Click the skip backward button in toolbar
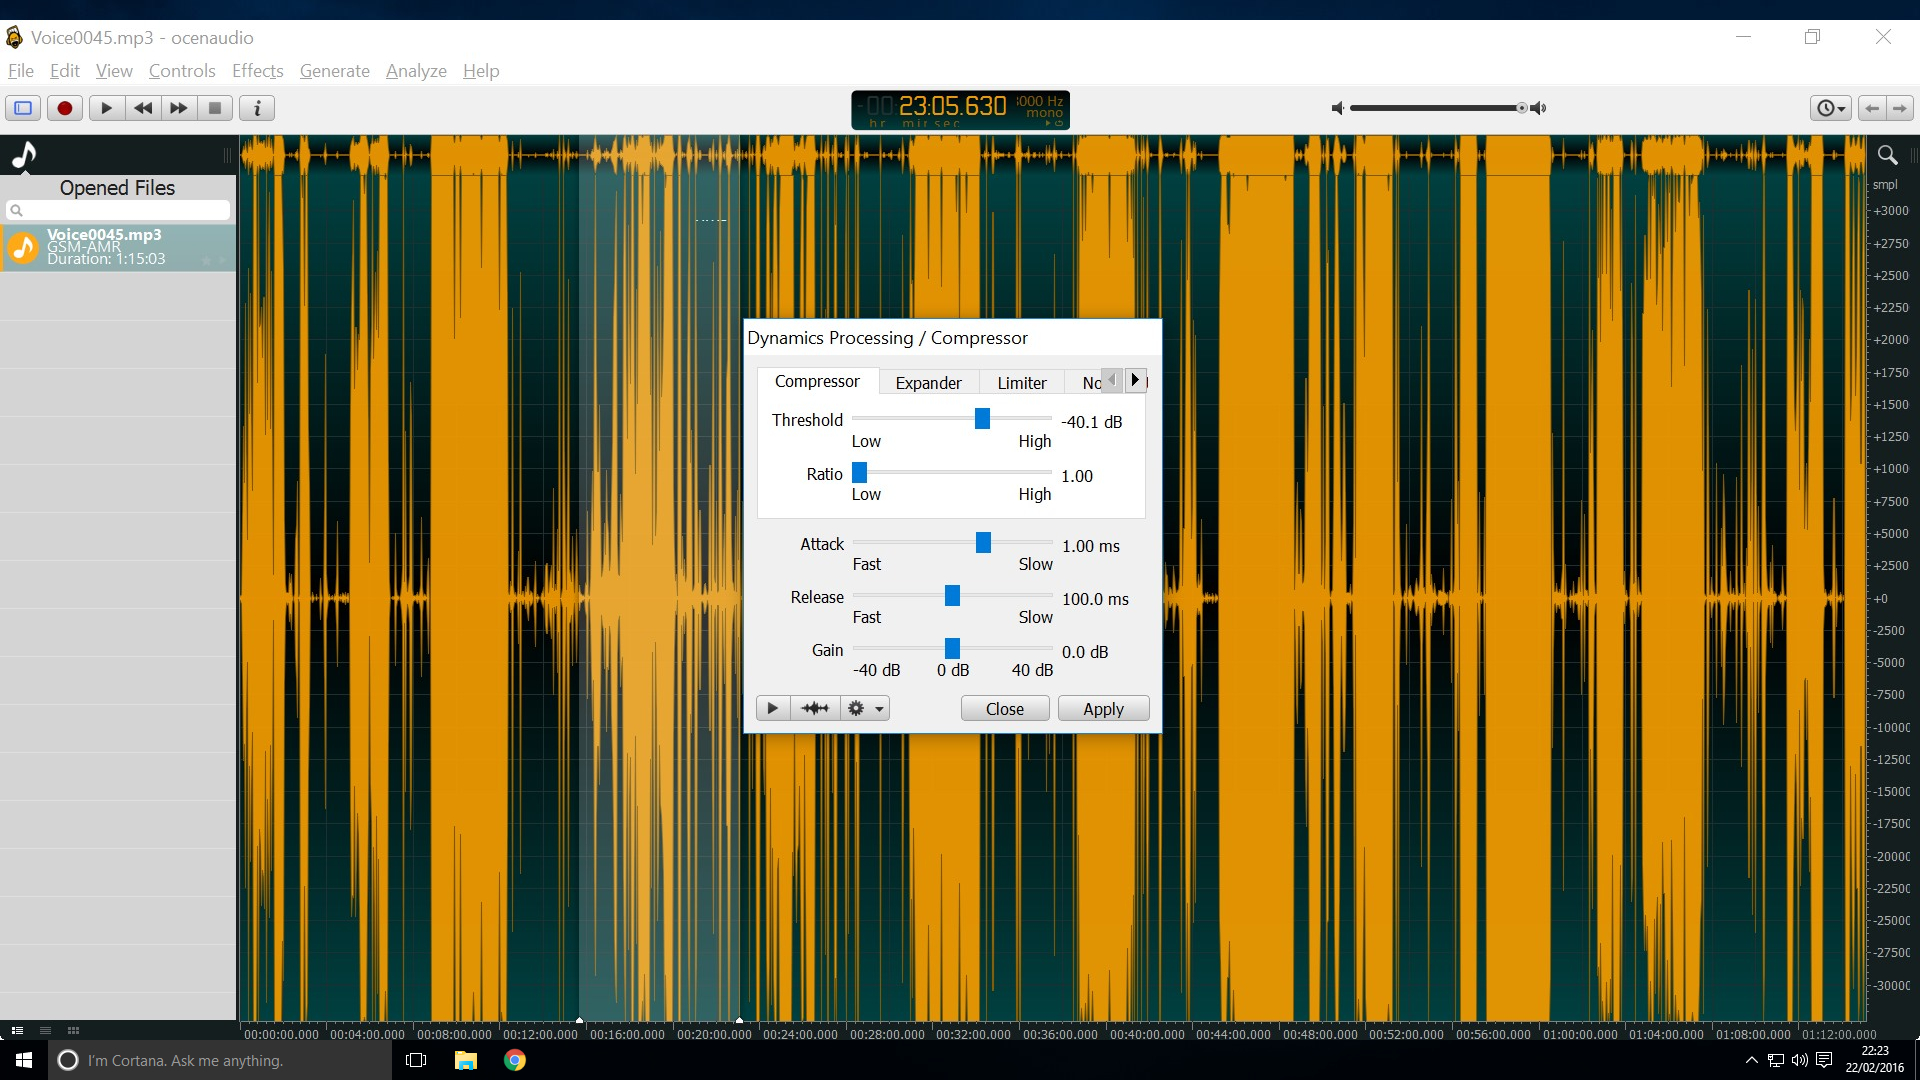 click(142, 108)
